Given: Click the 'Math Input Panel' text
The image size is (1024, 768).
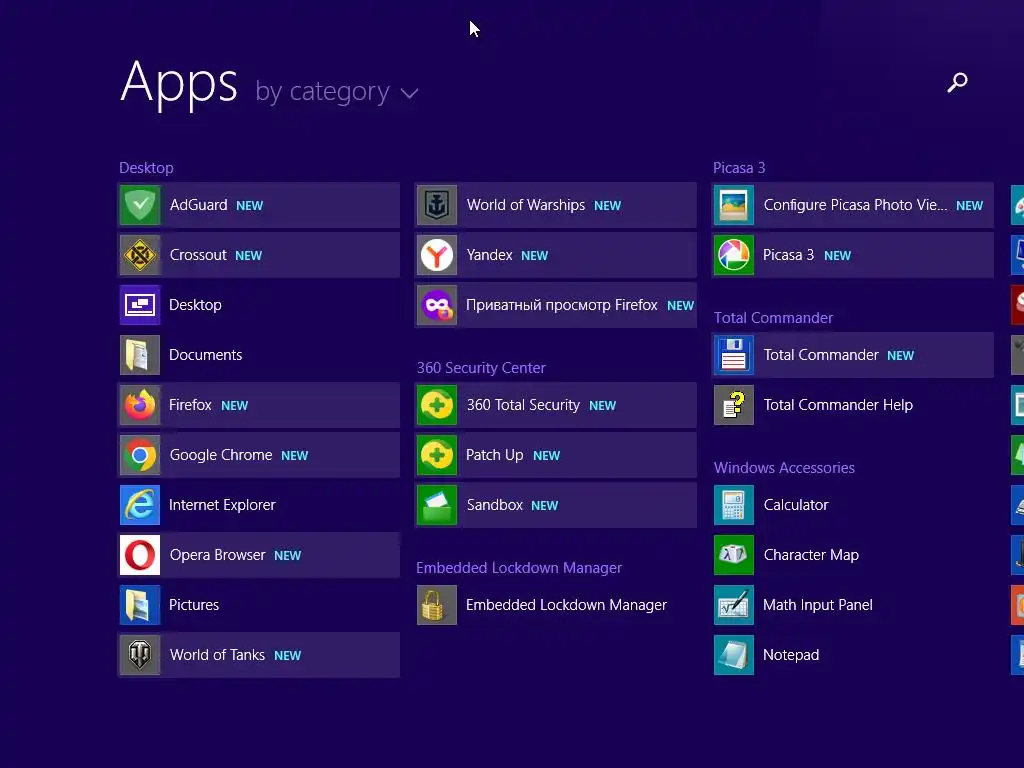Looking at the screenshot, I should [x=818, y=605].
